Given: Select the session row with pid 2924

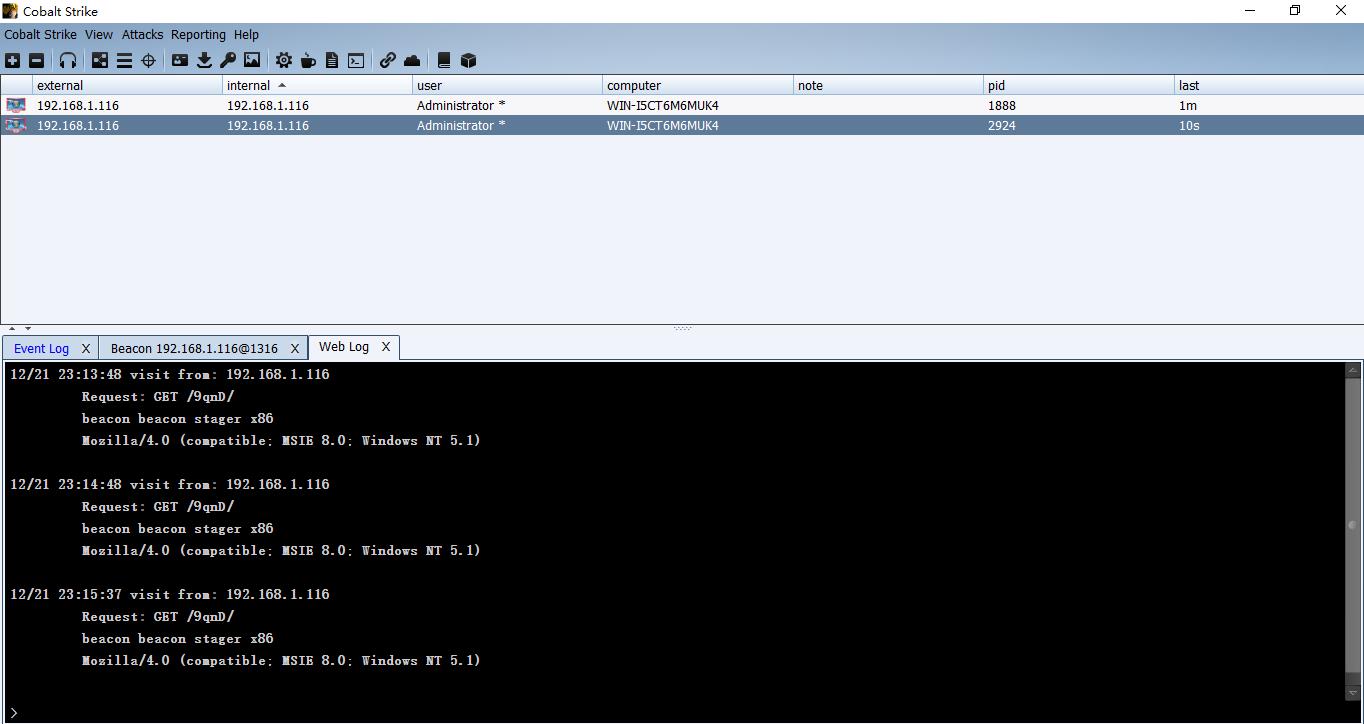Looking at the screenshot, I should (x=682, y=125).
